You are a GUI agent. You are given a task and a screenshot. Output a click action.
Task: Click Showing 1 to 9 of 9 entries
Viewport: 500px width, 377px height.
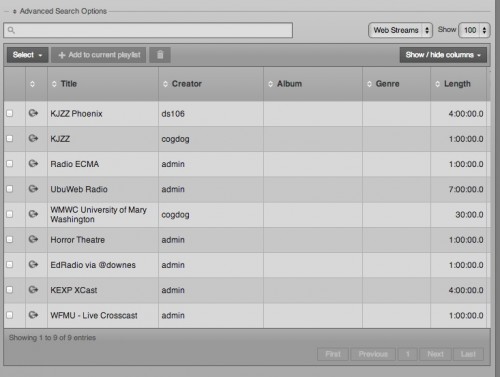(52, 338)
